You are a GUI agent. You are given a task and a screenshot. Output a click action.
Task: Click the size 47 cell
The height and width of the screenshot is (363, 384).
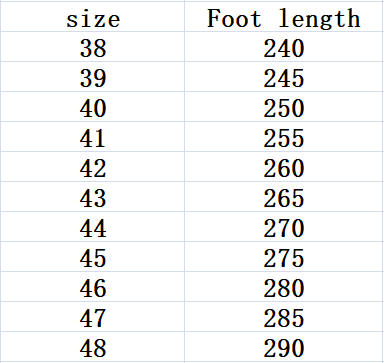tap(93, 317)
